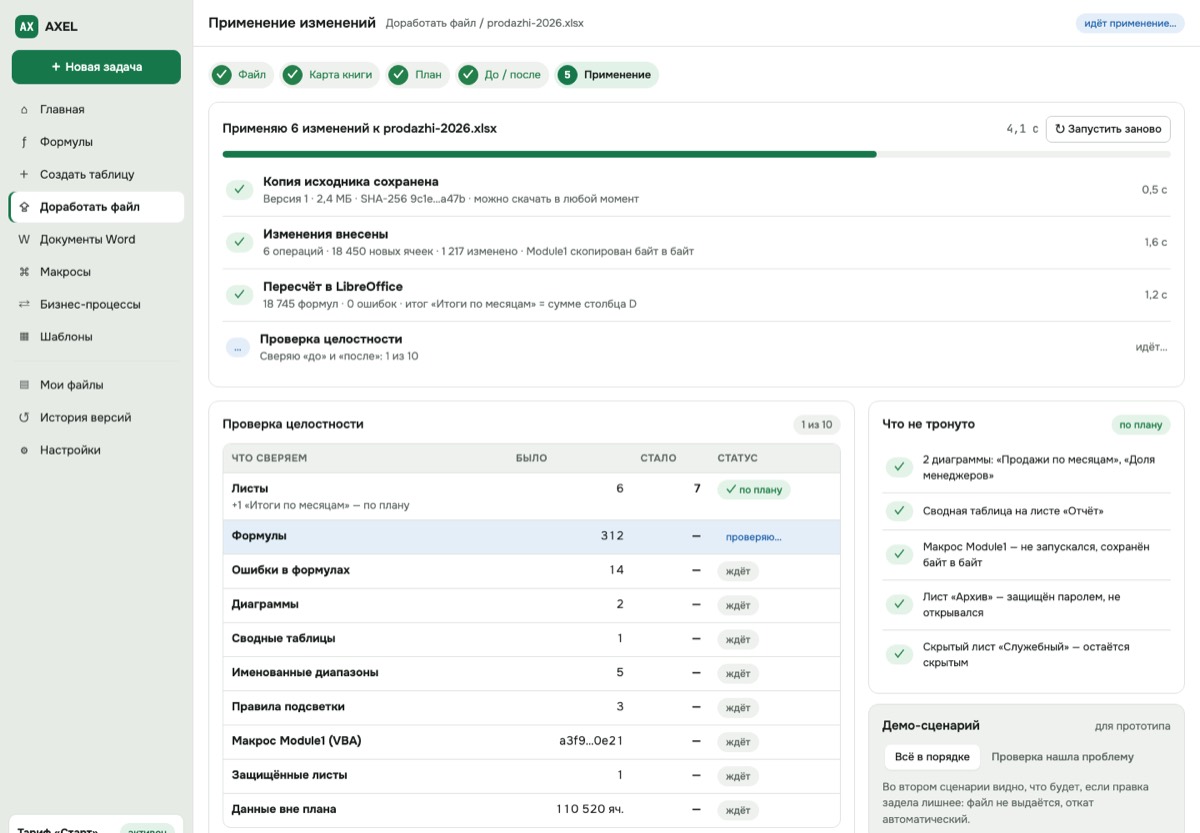The width and height of the screenshot is (1200, 833).
Task: Click the gear icon beside Настройки
Action: pos(24,450)
